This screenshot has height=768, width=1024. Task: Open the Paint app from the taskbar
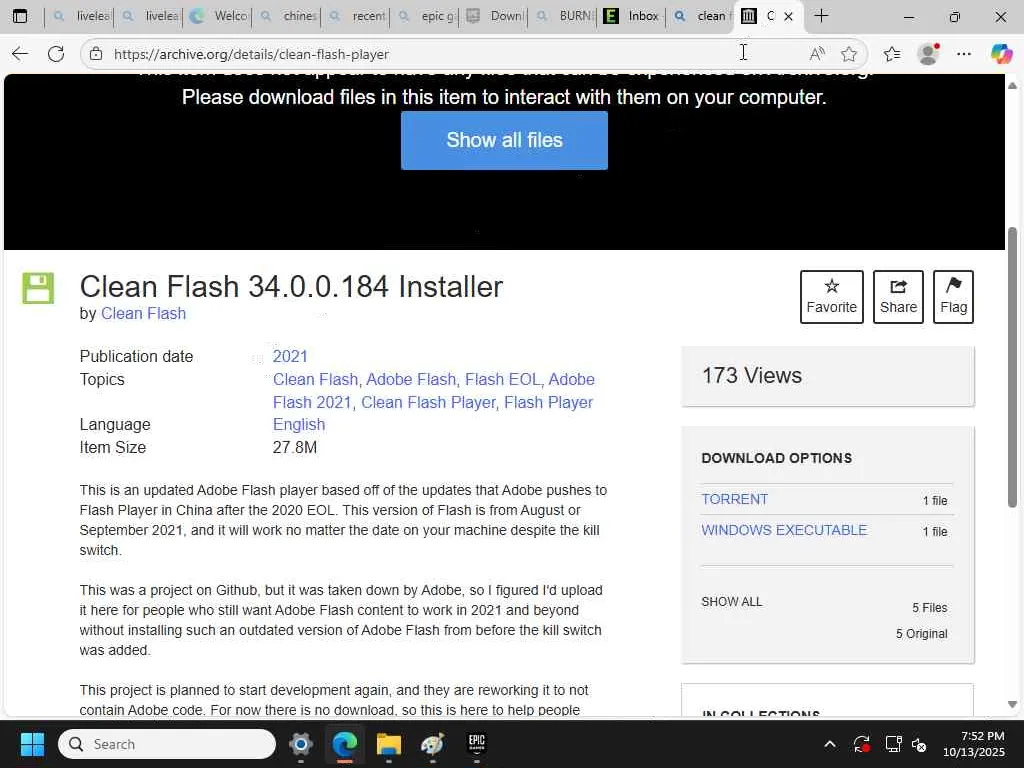432,744
